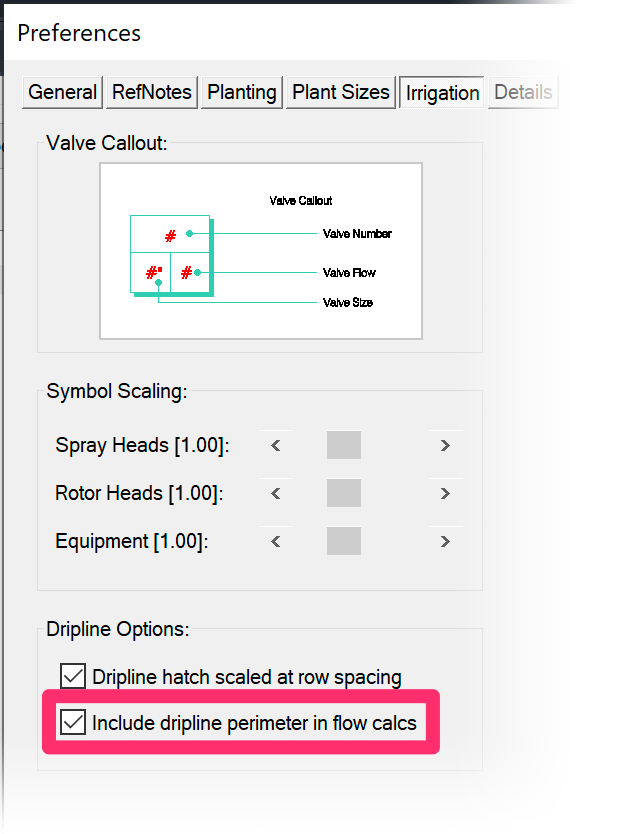The height and width of the screenshot is (834, 618).
Task: Select the Plant Sizes tab
Action: click(x=341, y=93)
